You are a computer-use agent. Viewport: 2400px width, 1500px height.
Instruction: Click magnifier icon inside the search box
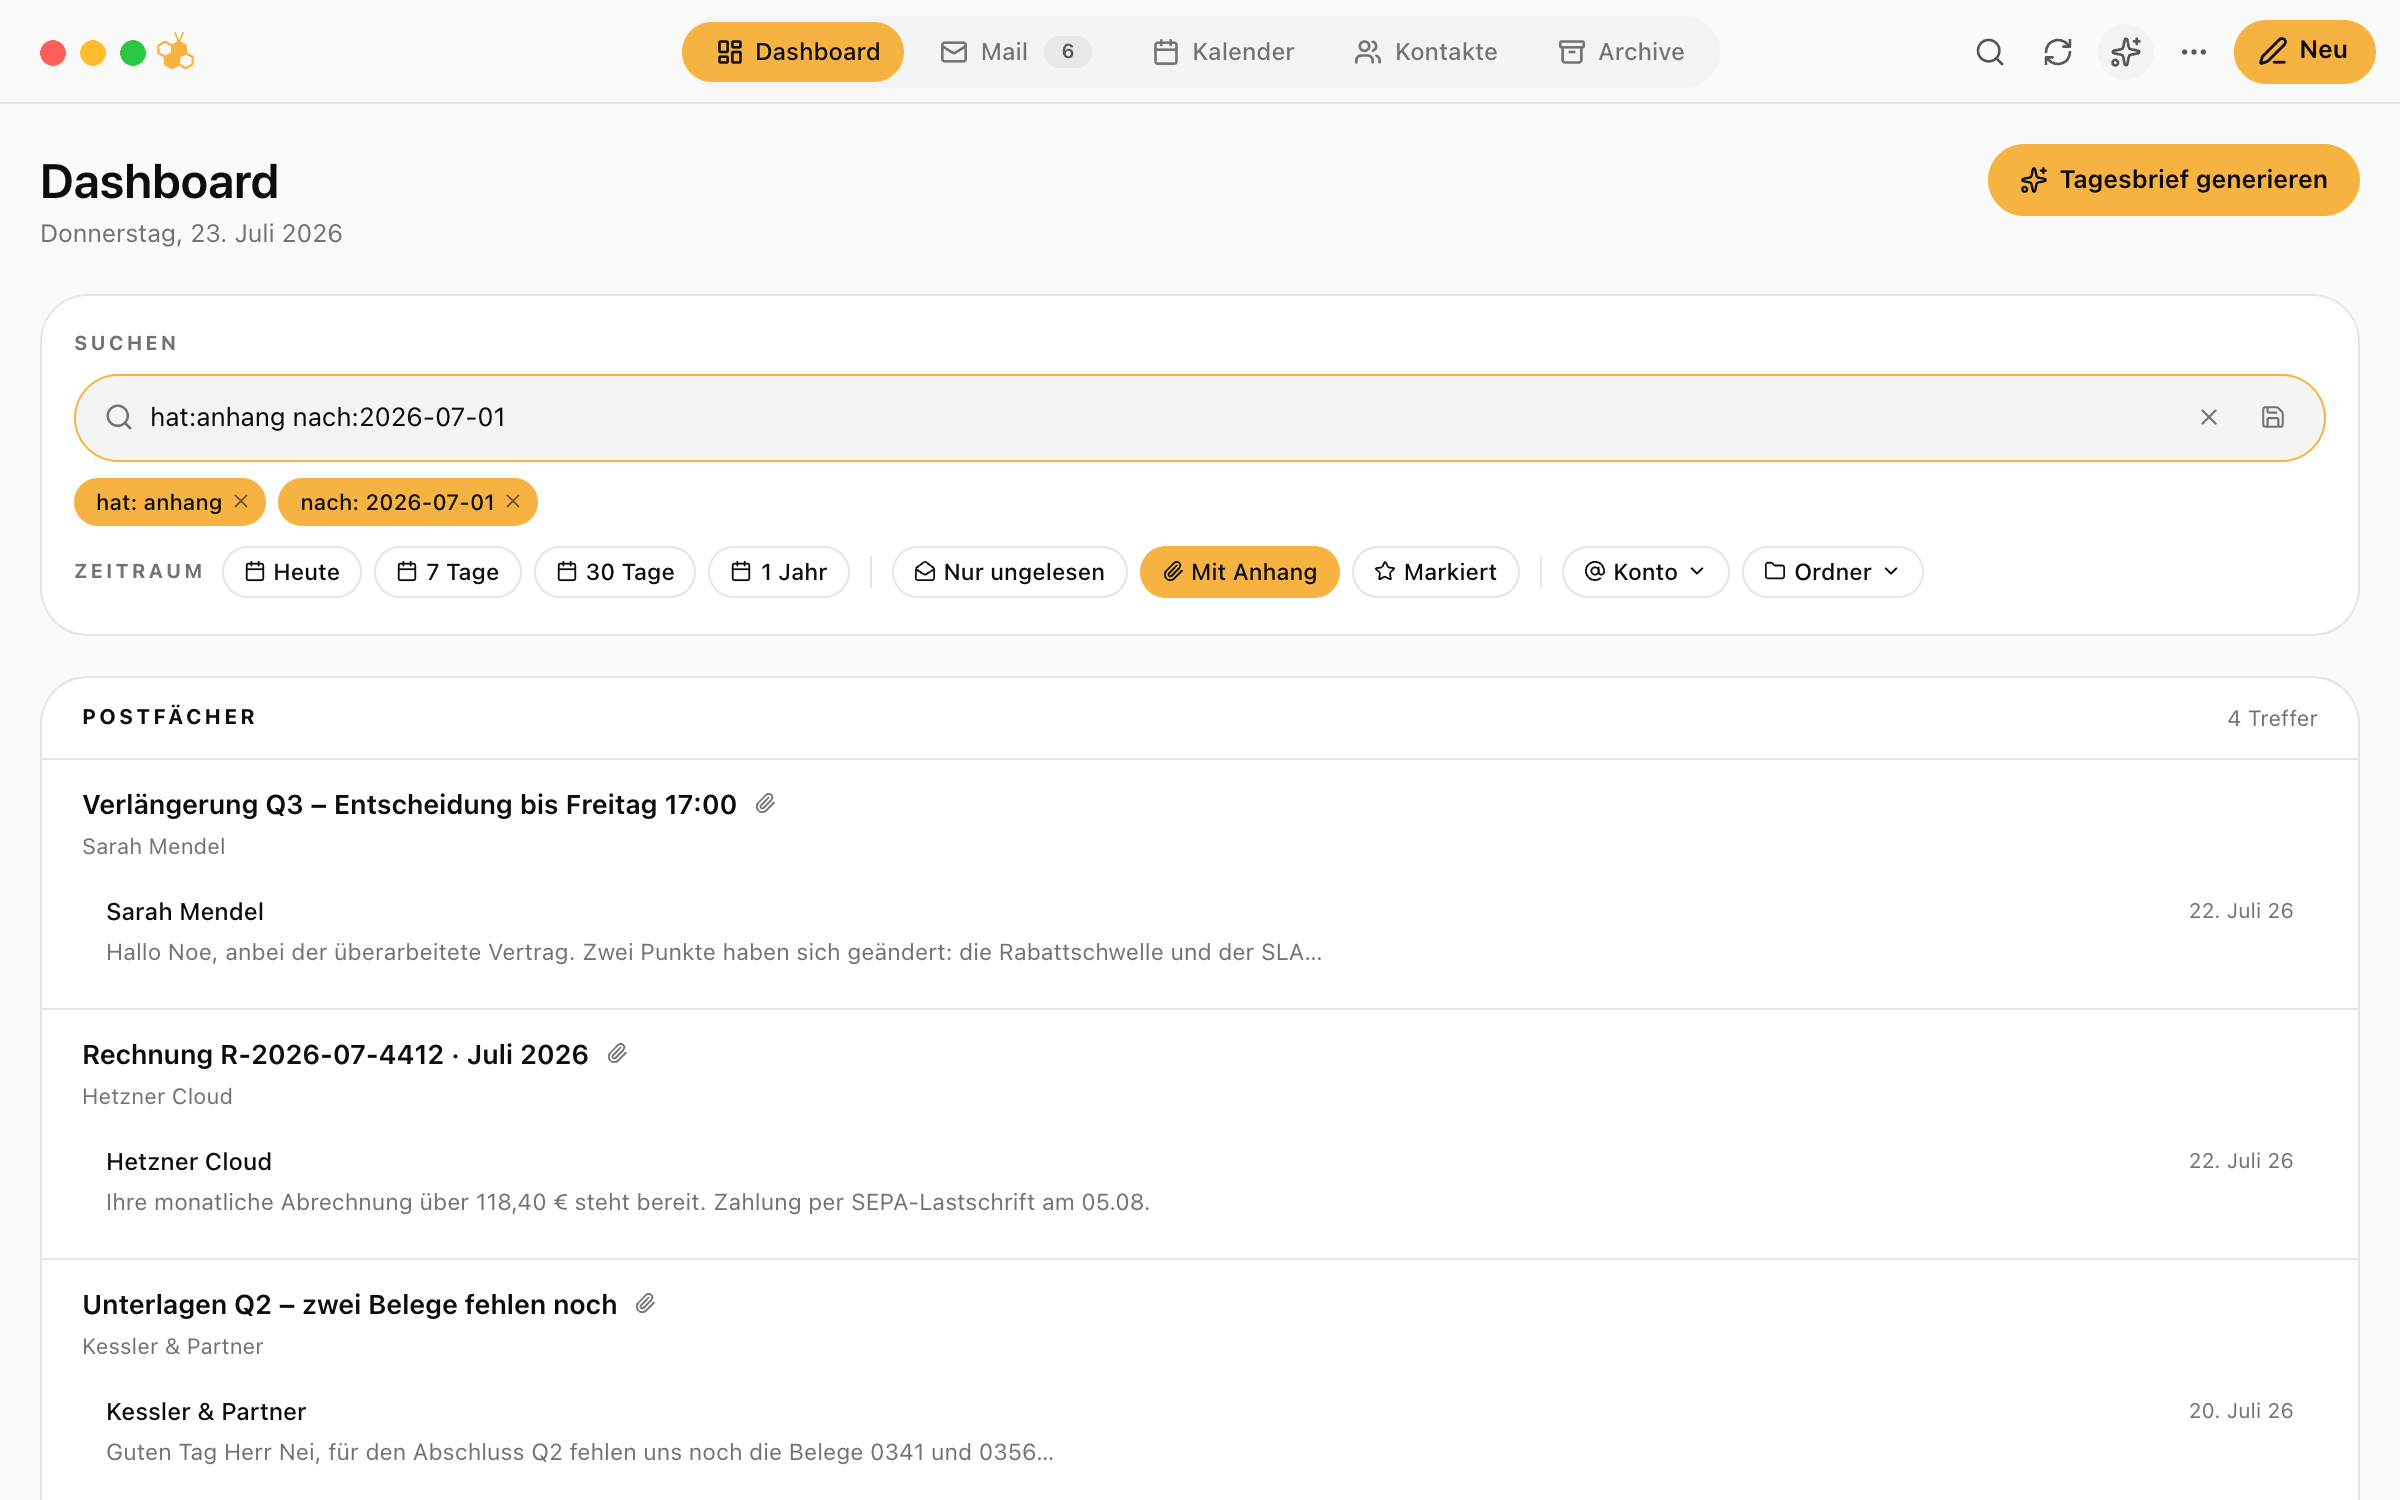pos(119,417)
